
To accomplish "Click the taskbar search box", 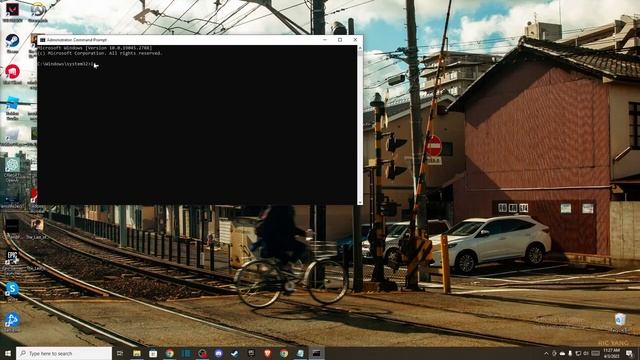I will pos(64,353).
